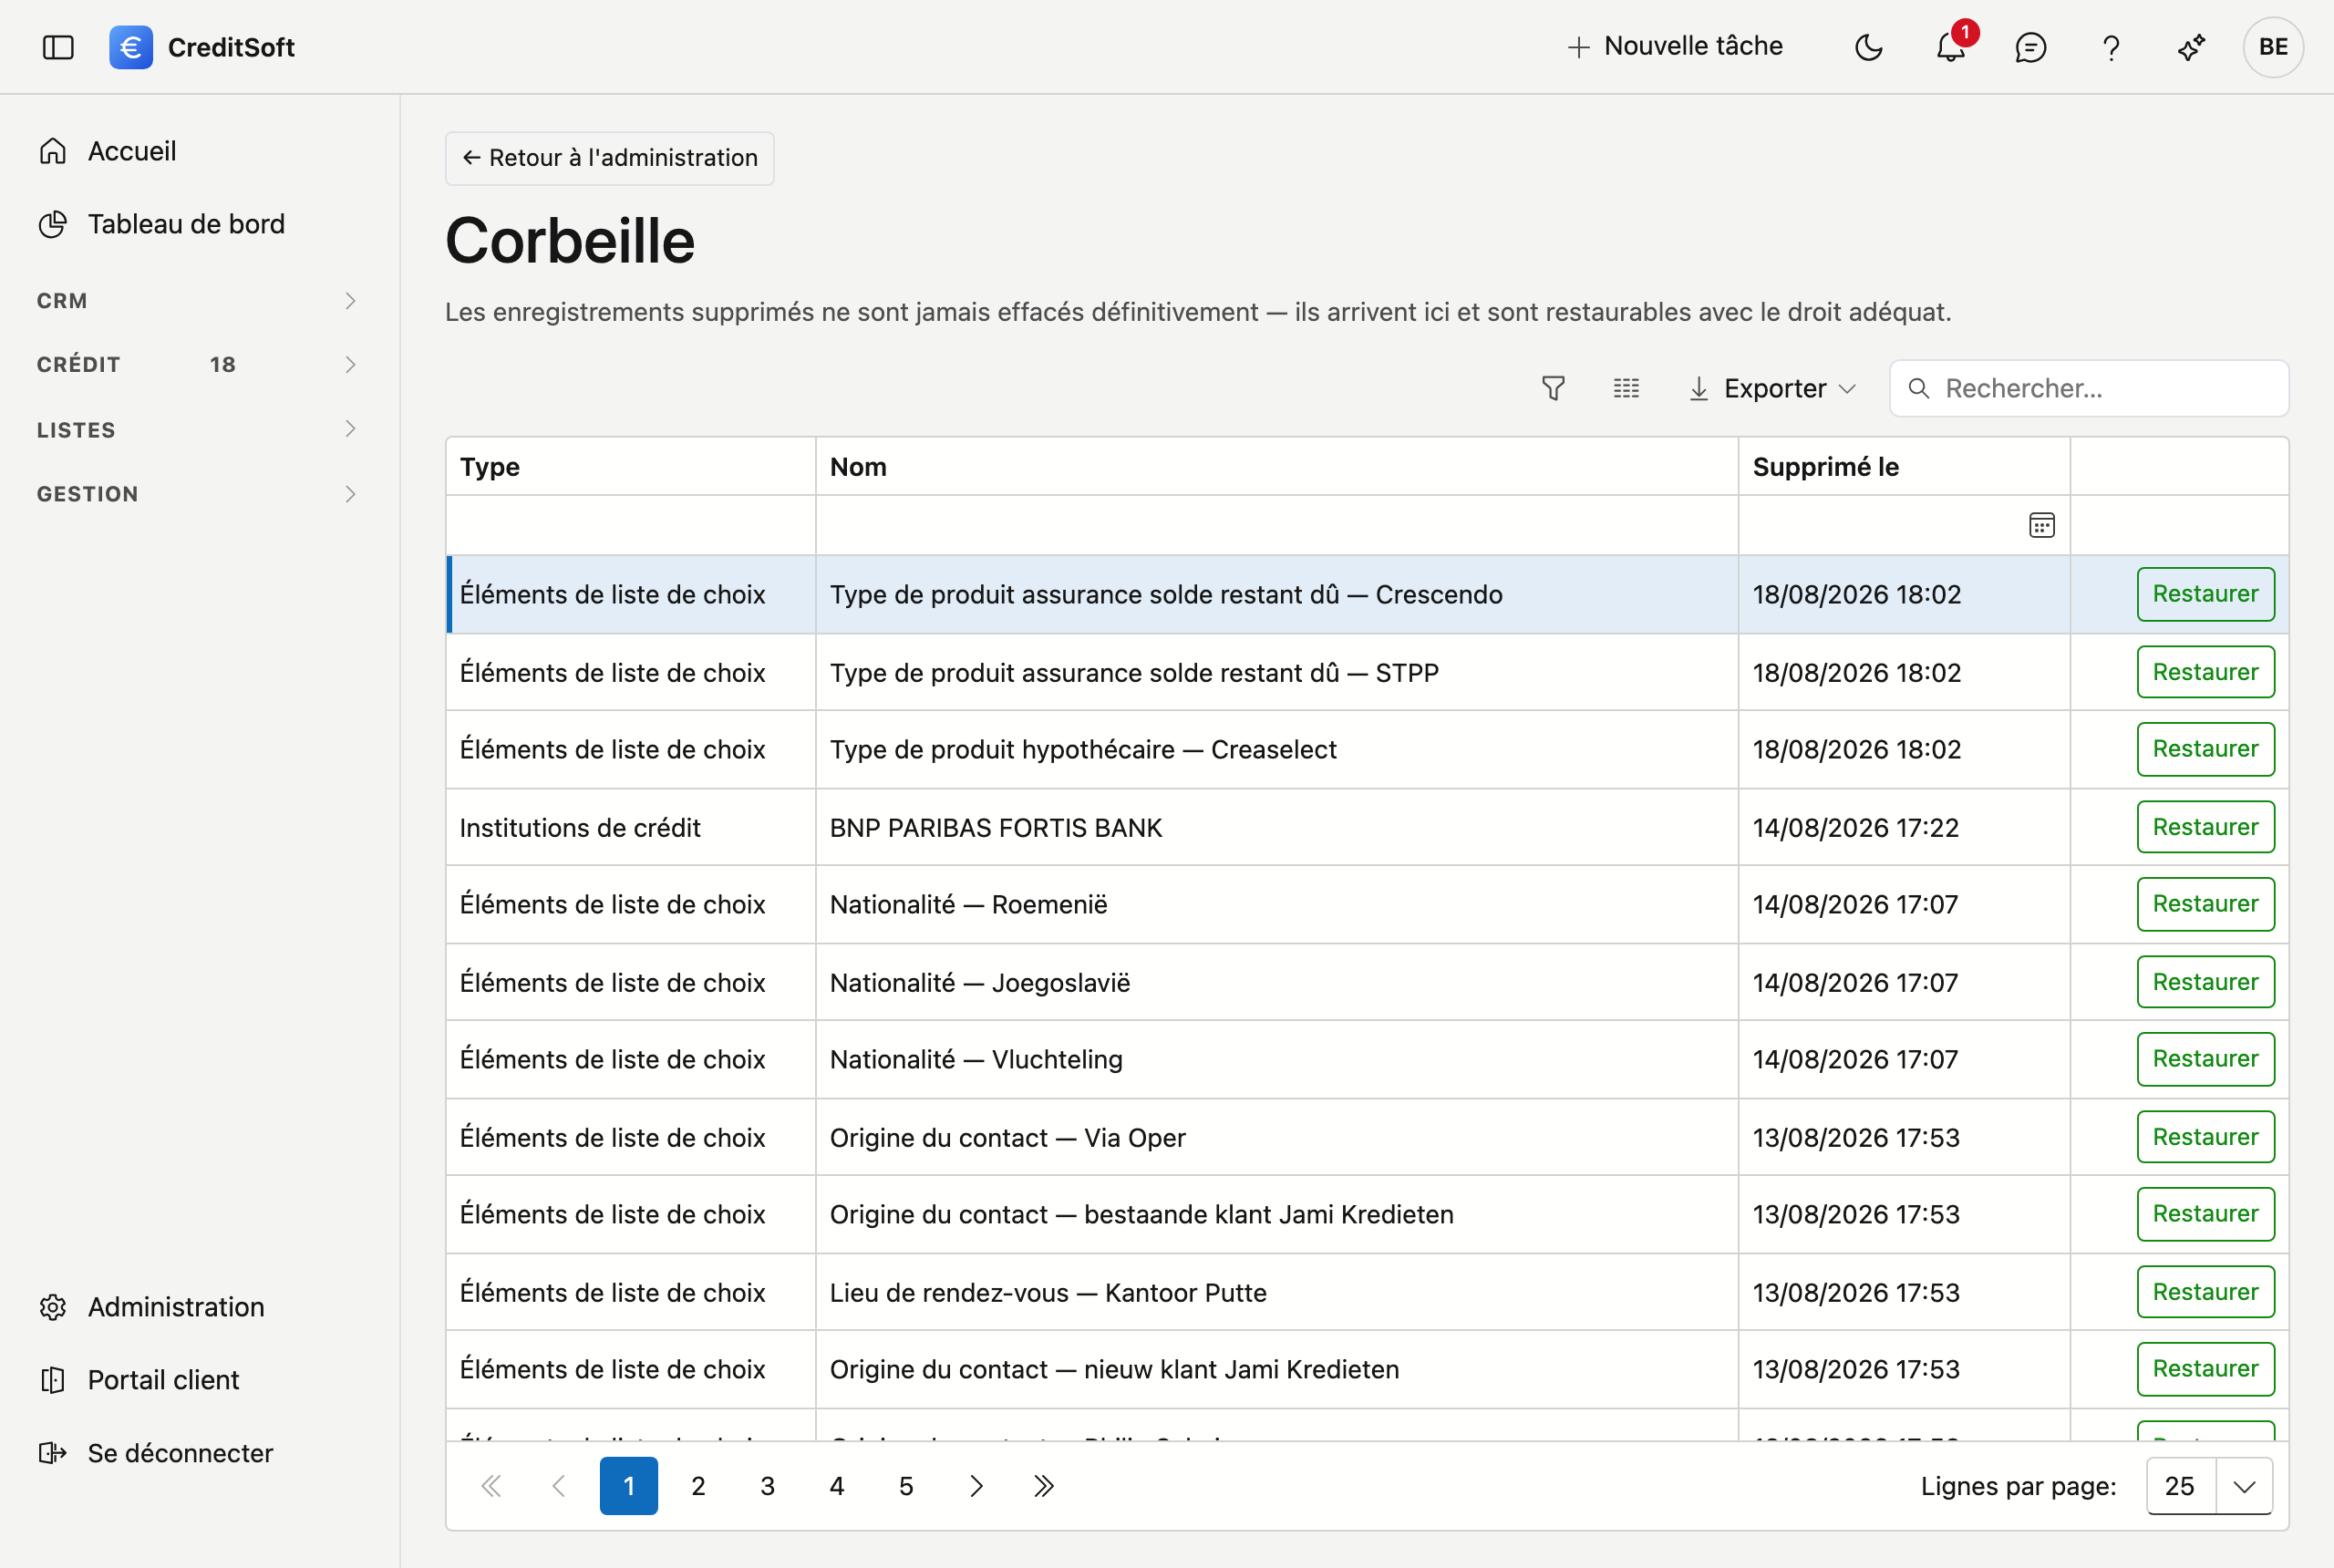Go to page 5
The height and width of the screenshot is (1568, 2334).
[906, 1487]
